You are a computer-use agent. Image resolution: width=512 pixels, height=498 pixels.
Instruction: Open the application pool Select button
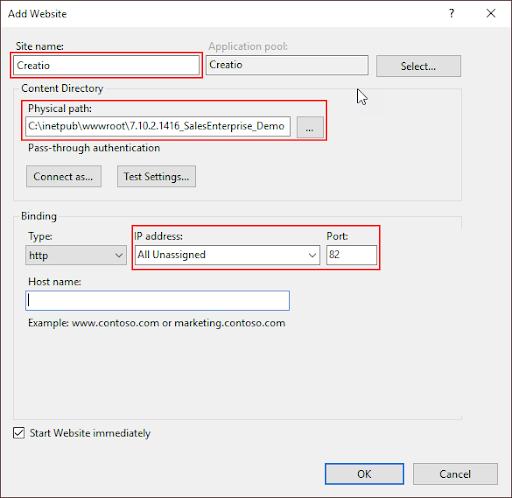point(418,66)
